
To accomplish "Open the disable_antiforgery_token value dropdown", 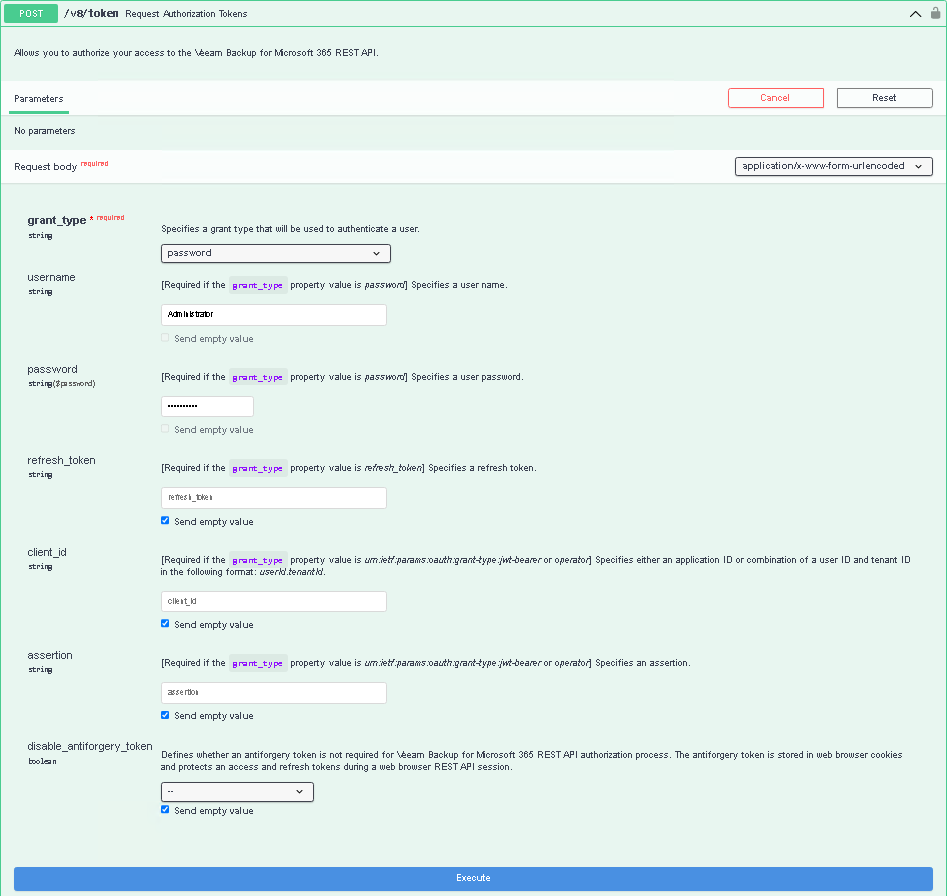I will 237,791.
